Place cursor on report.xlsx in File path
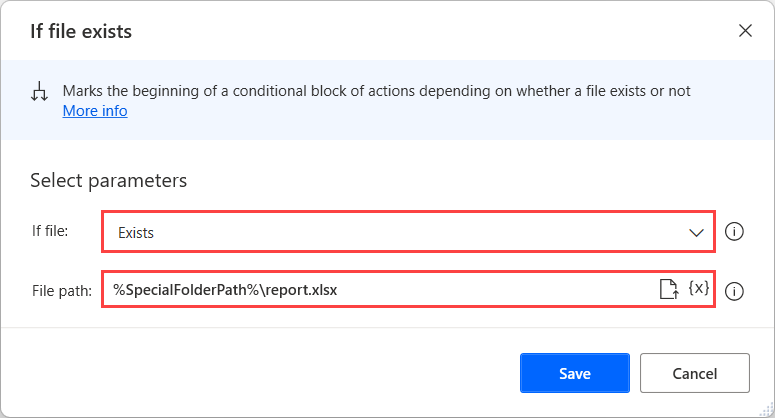Image resolution: width=775 pixels, height=418 pixels. [301, 290]
